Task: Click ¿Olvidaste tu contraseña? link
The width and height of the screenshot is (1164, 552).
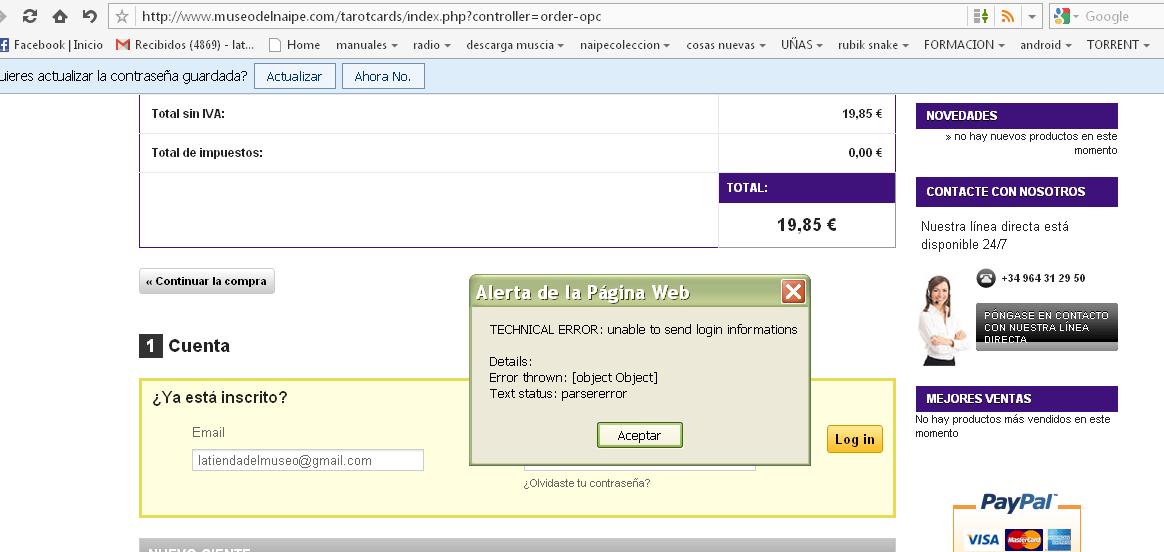Action: pos(586,483)
